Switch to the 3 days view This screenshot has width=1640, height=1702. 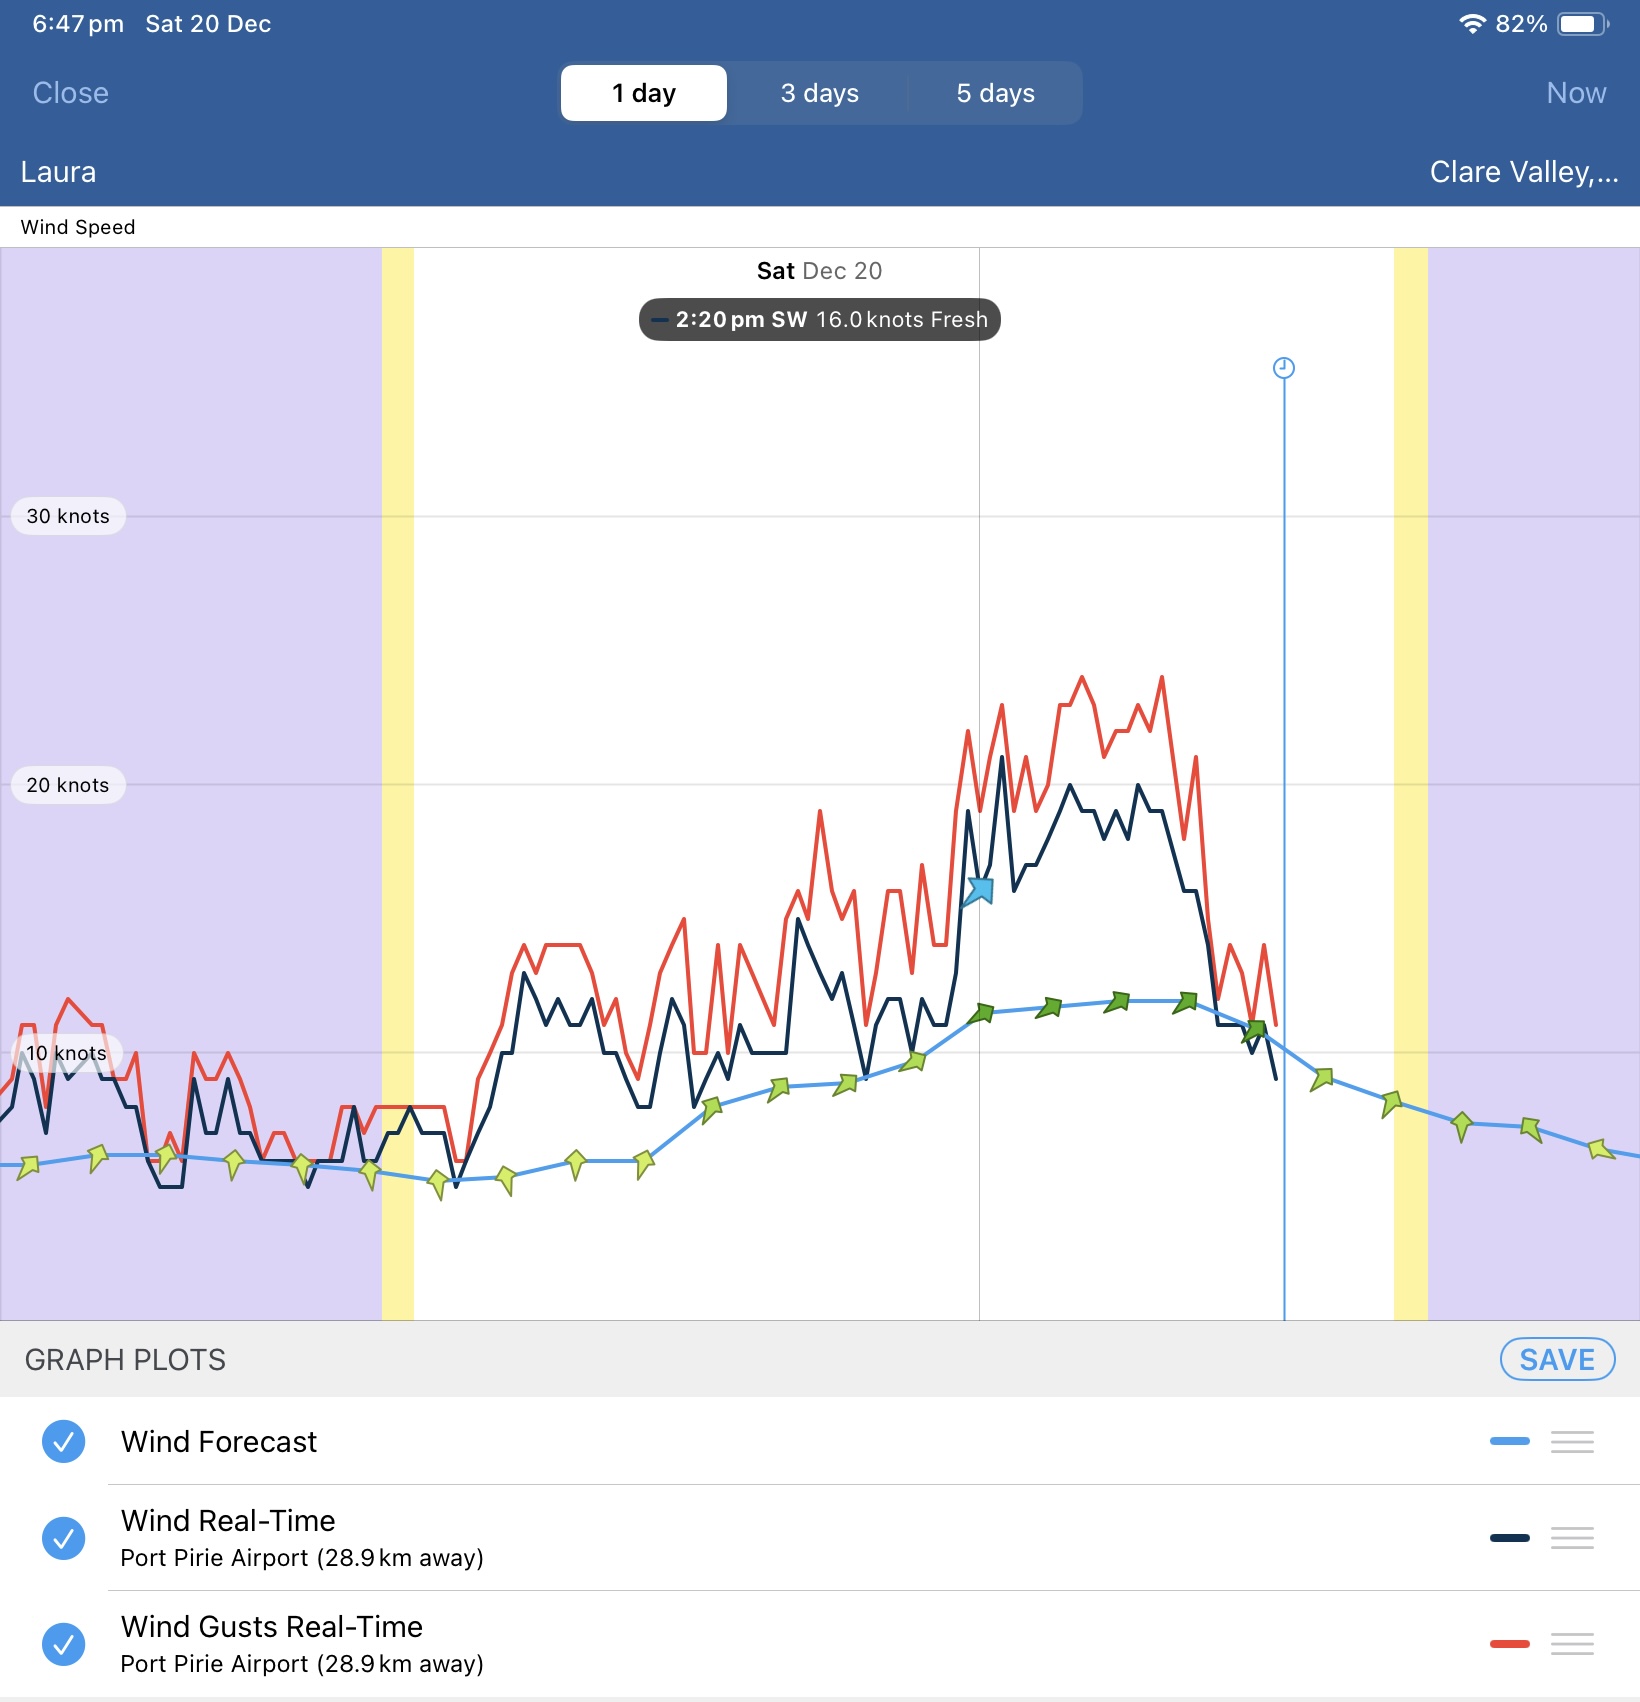click(x=819, y=93)
